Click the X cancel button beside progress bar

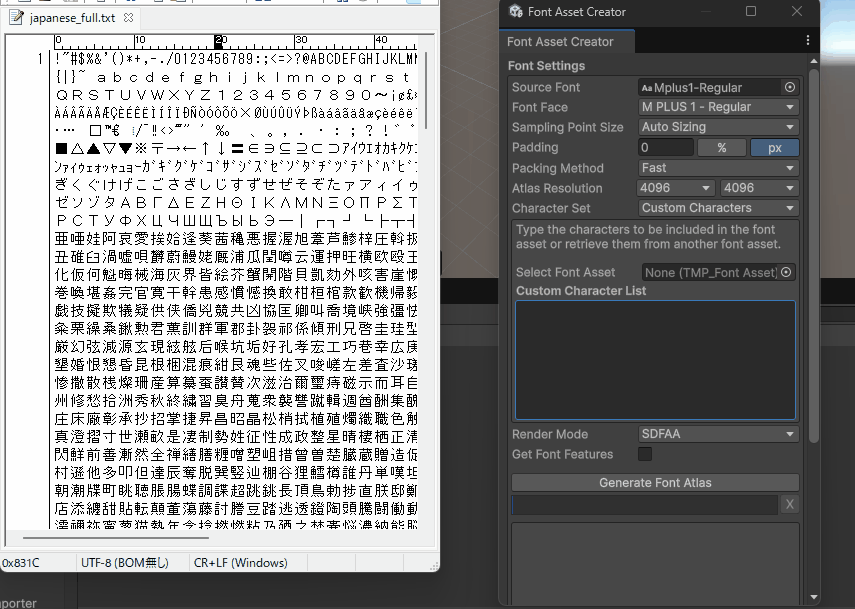tap(789, 505)
